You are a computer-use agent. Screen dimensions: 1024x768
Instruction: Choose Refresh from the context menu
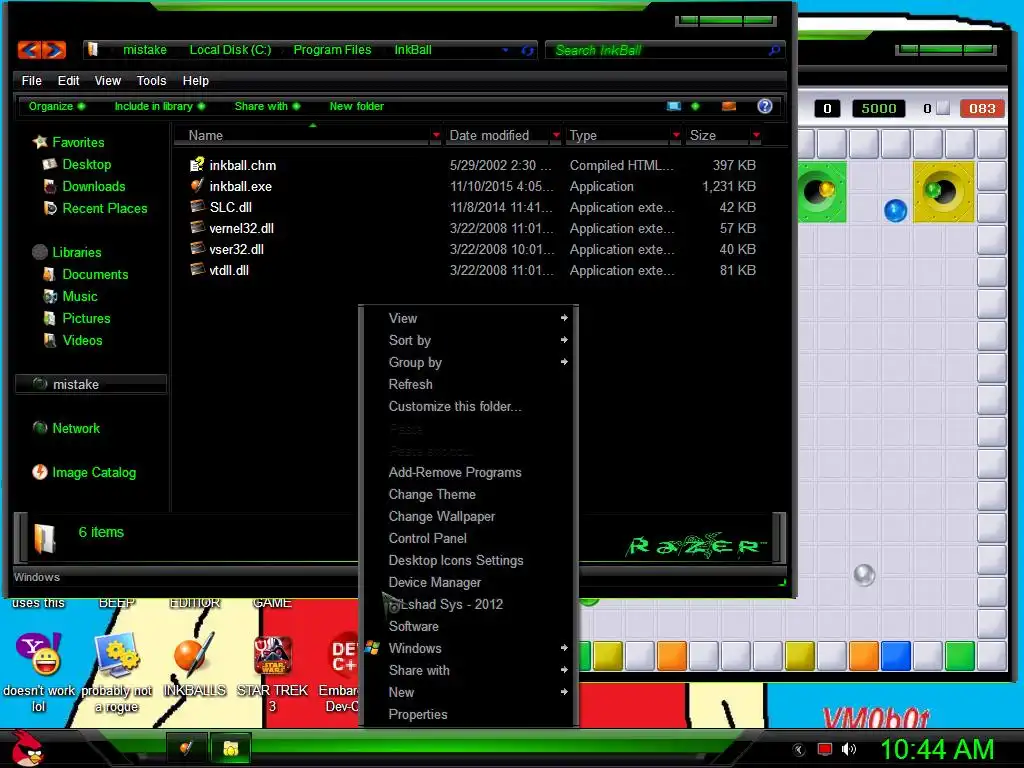pos(469,385)
